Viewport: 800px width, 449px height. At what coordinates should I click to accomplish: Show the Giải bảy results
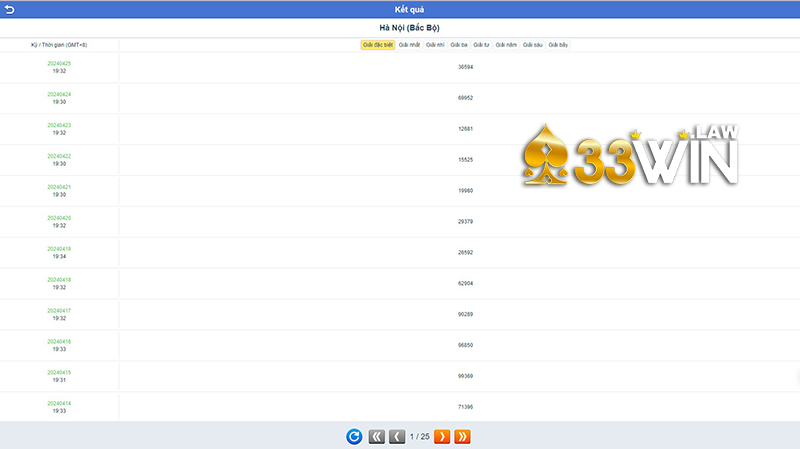tap(558, 45)
